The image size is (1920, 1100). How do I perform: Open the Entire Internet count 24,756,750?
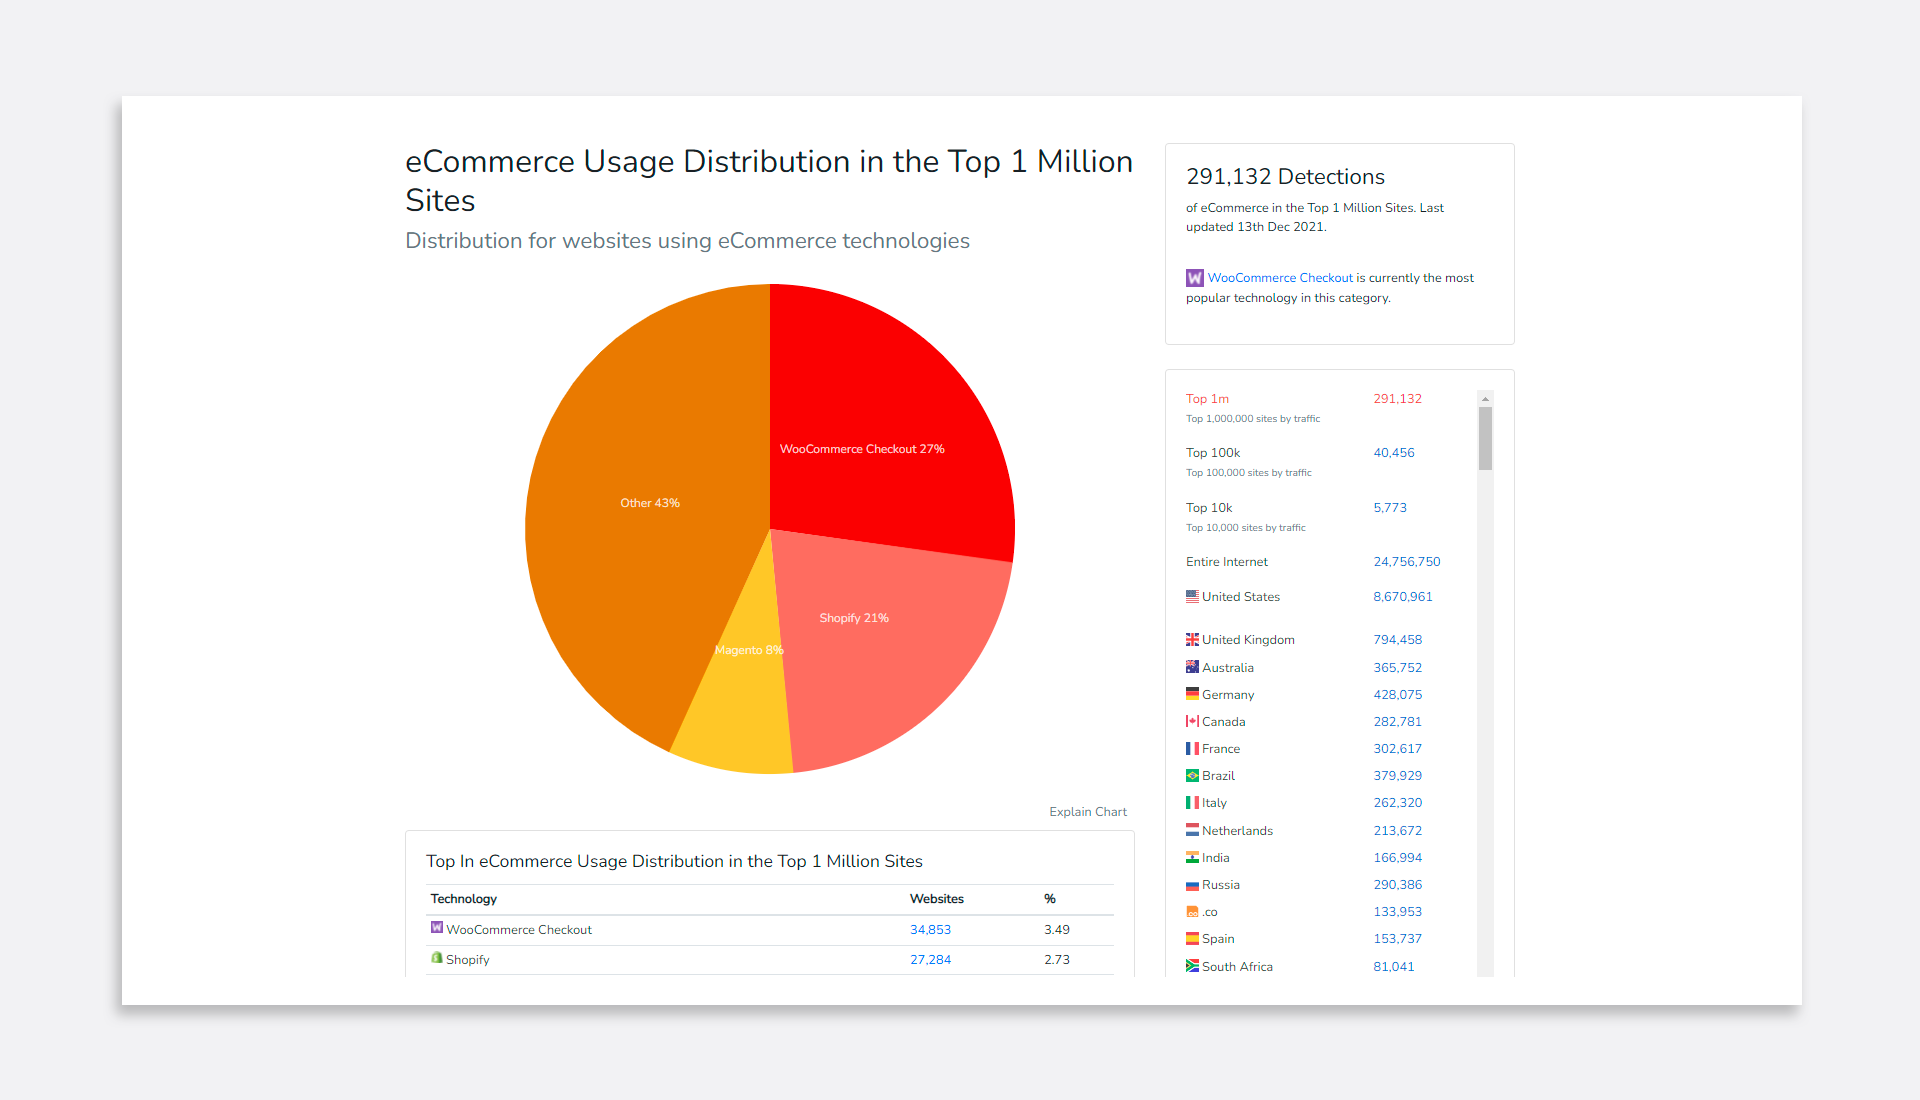(x=1406, y=562)
